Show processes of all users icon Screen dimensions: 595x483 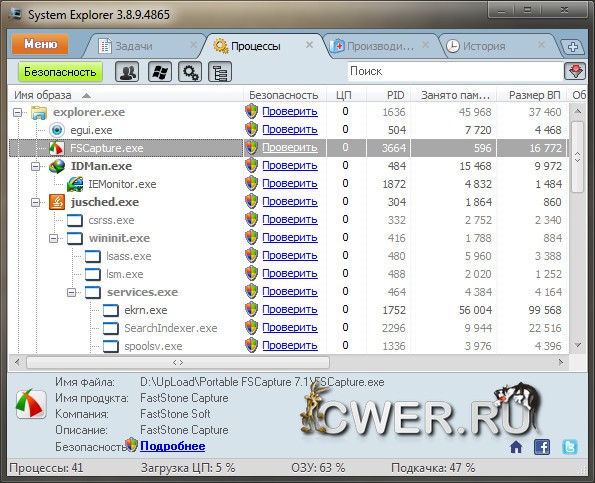127,72
